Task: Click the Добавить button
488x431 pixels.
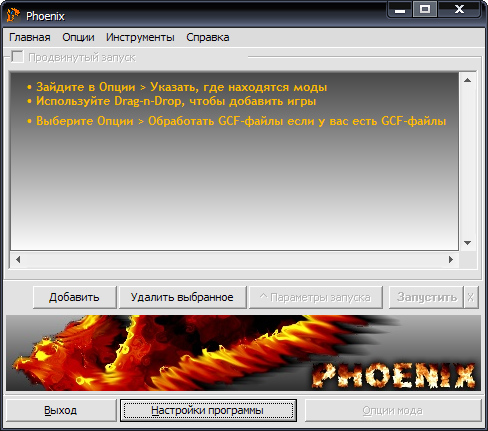Action: point(74,297)
